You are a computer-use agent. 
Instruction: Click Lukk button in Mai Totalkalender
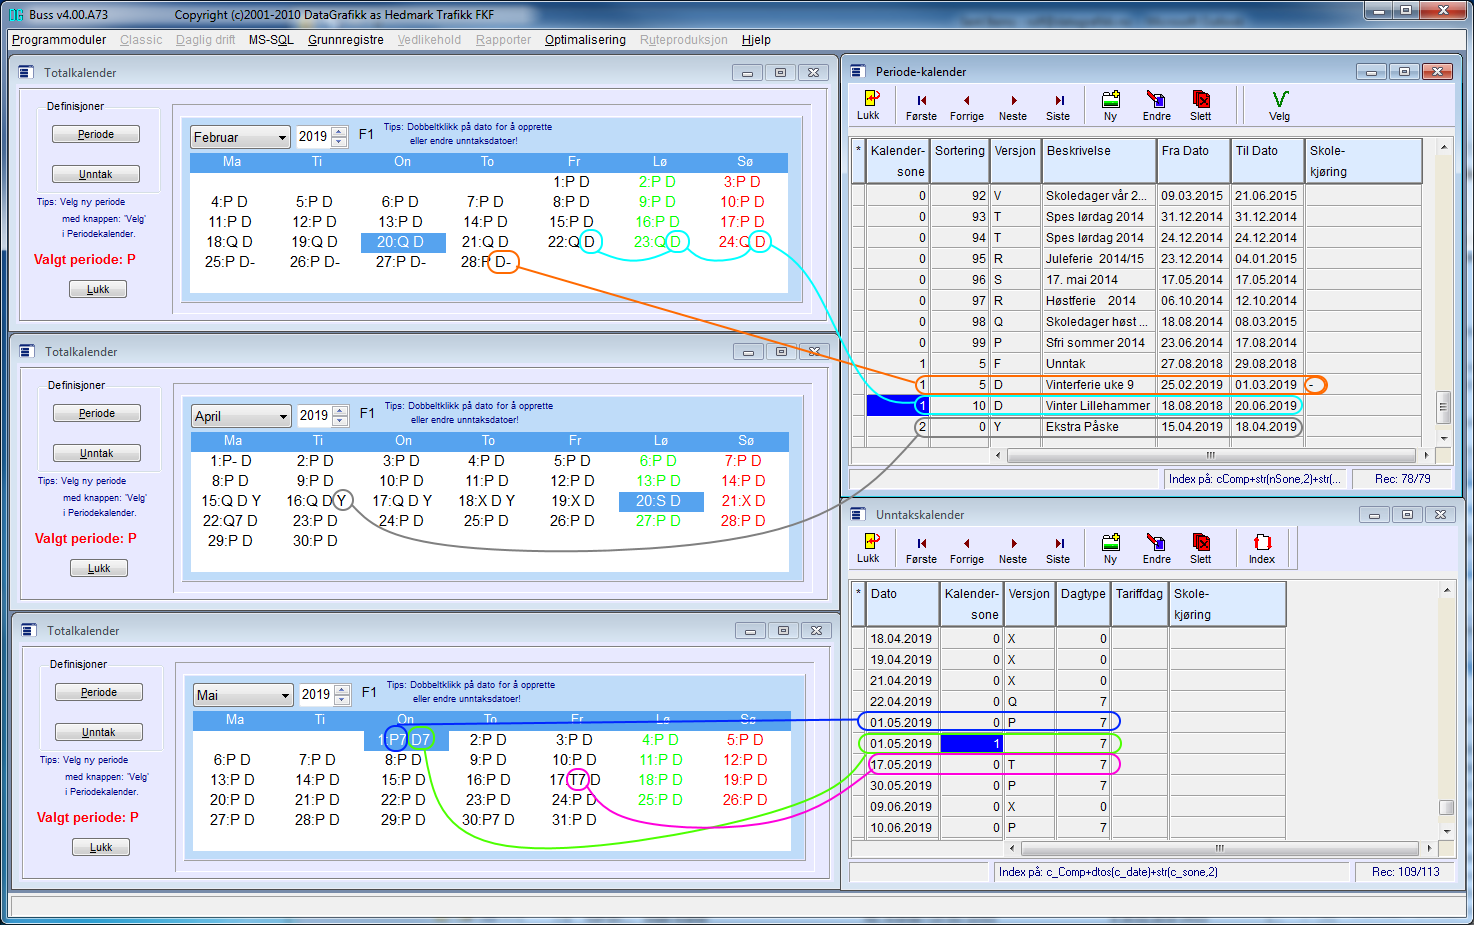pyautogui.click(x=101, y=847)
